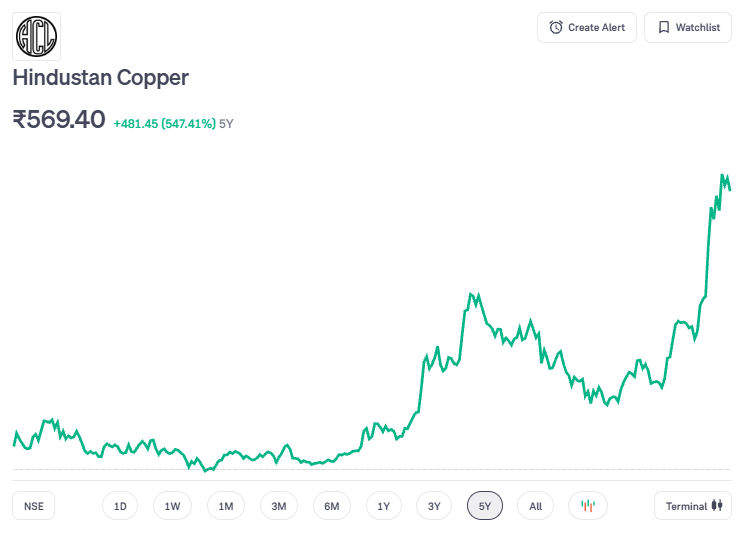The width and height of the screenshot is (751, 543).
Task: Select the 1W time range
Action: click(x=172, y=506)
